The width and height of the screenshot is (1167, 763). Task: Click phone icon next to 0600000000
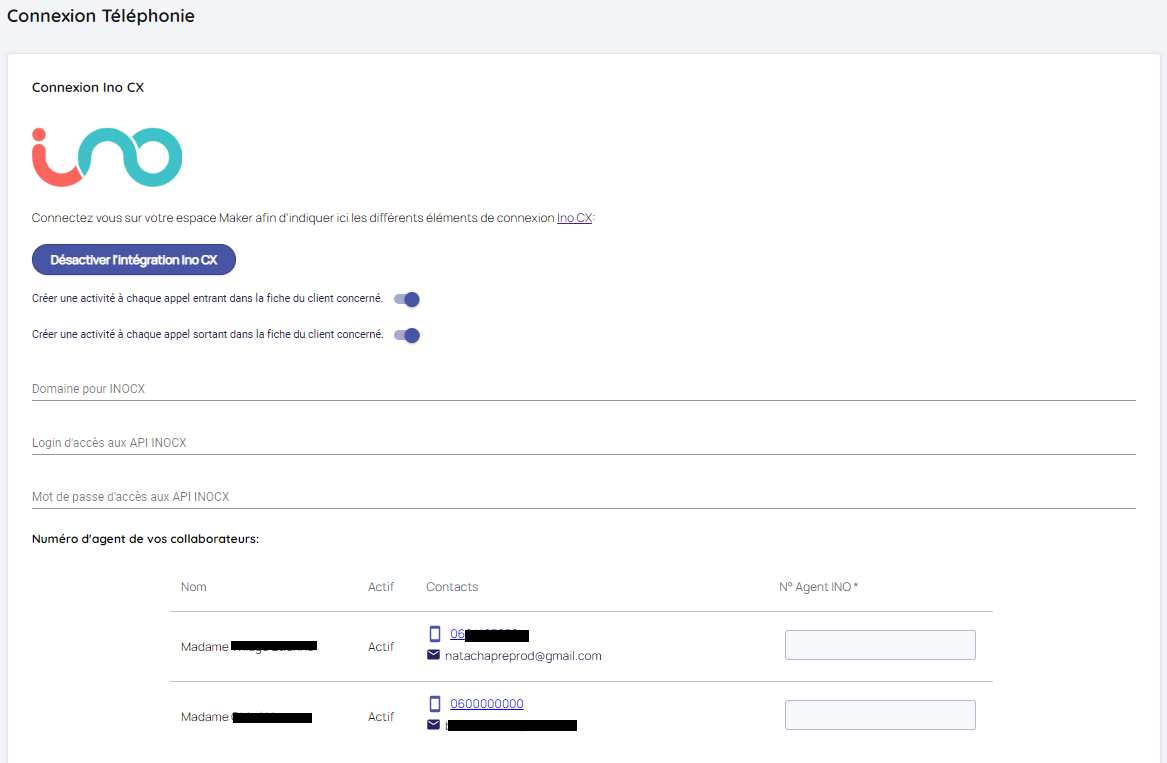point(434,704)
